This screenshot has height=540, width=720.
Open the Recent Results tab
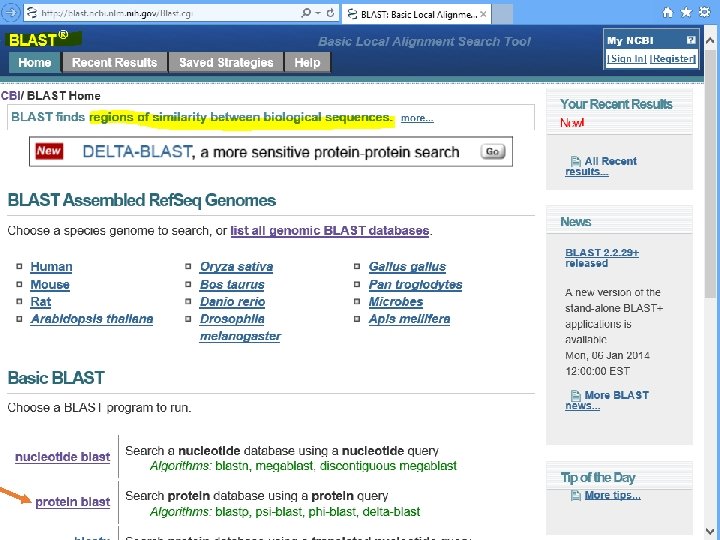click(114, 62)
